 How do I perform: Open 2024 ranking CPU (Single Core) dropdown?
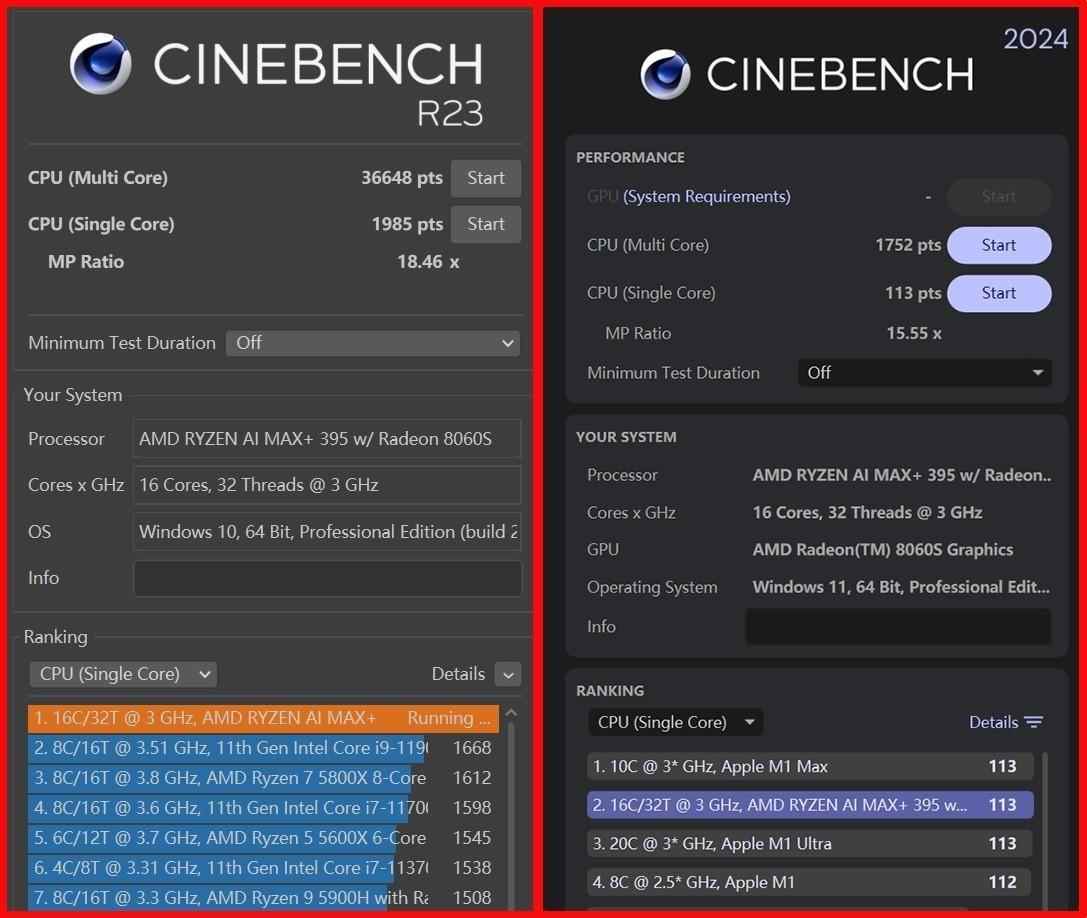[675, 722]
